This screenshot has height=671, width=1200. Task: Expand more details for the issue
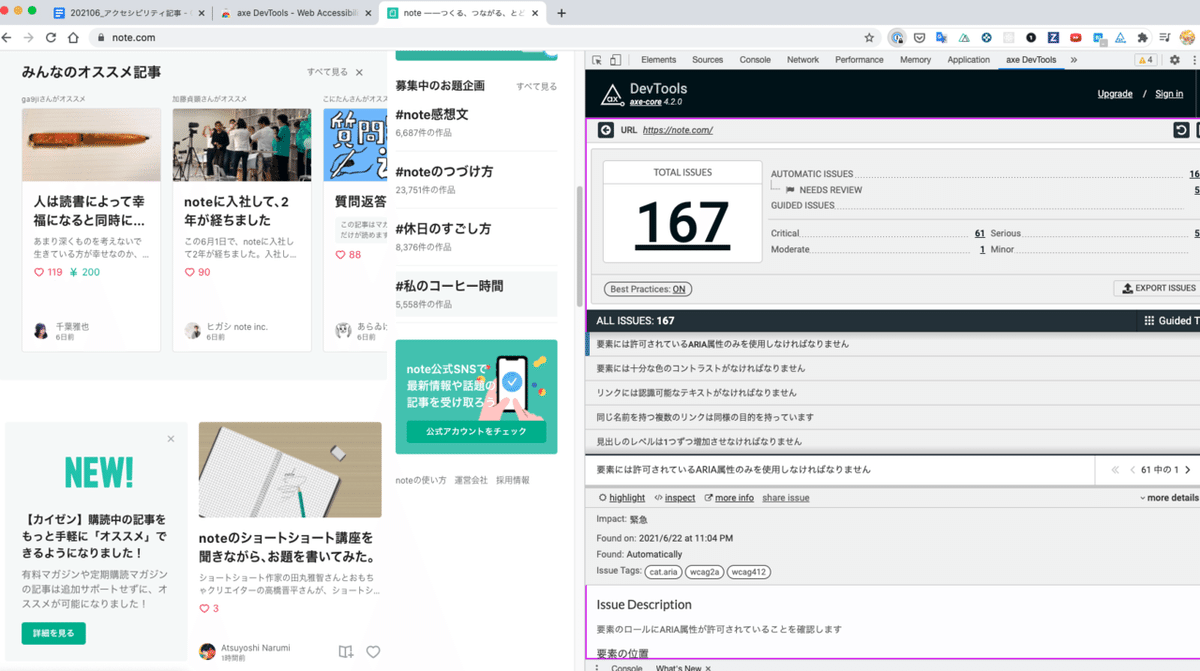[1167, 497]
